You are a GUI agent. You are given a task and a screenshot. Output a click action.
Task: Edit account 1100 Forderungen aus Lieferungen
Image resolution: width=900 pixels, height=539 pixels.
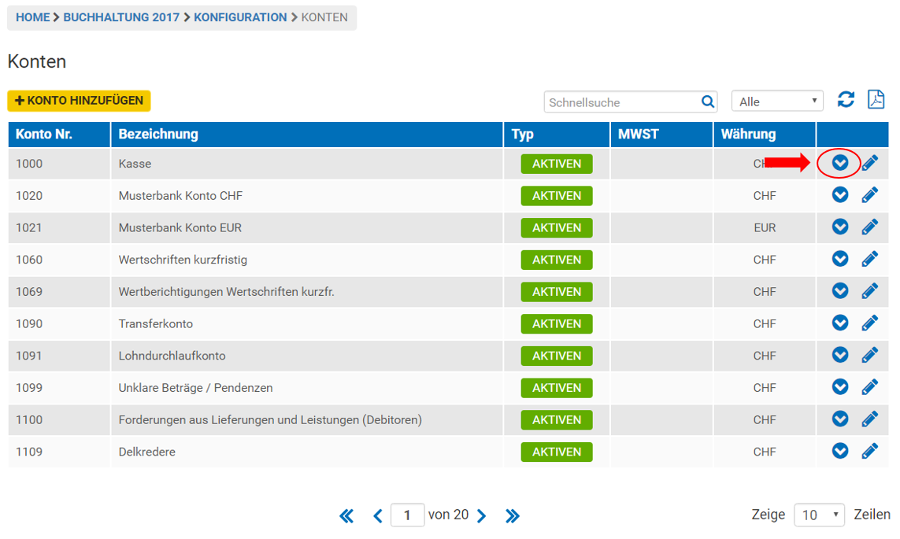870,419
